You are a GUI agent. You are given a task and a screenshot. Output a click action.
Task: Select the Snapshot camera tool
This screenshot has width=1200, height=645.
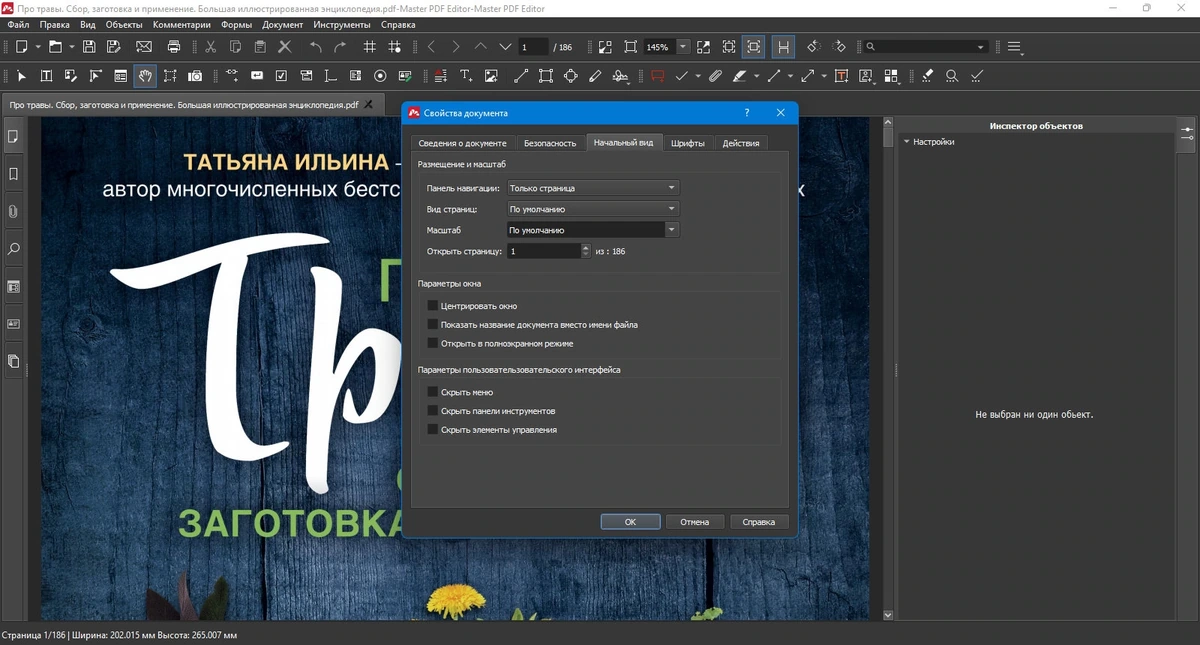(x=196, y=75)
